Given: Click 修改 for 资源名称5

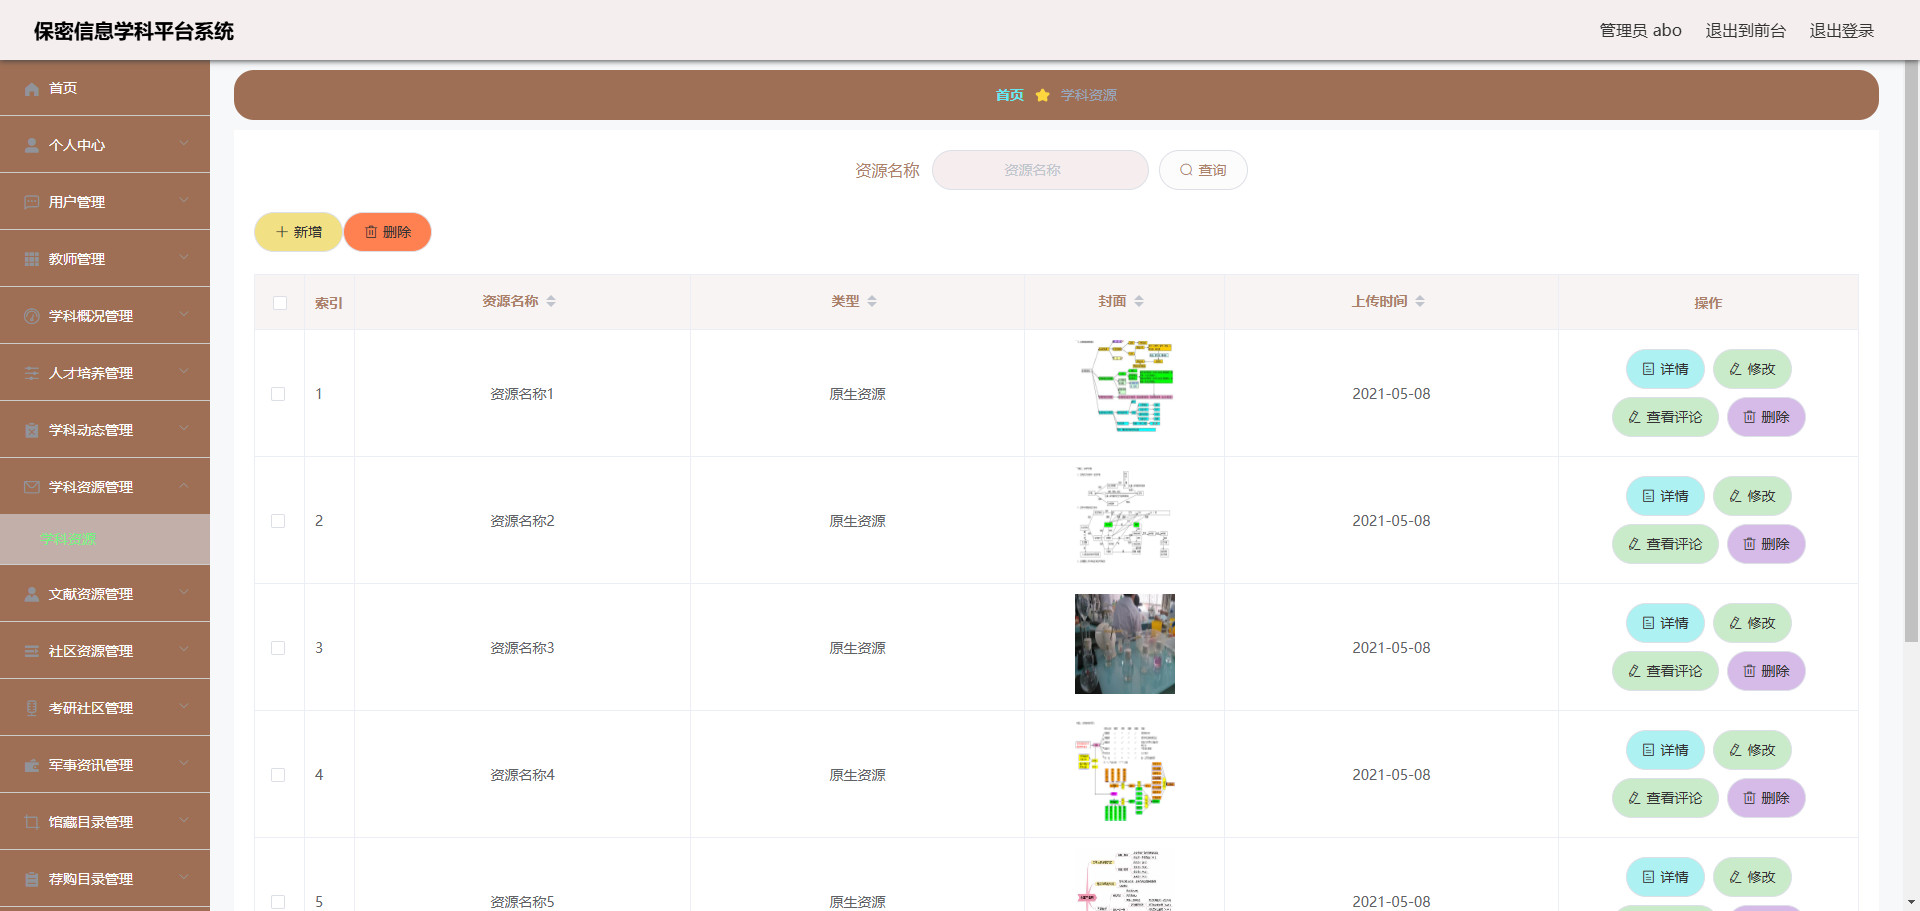Looking at the screenshot, I should (x=1752, y=877).
